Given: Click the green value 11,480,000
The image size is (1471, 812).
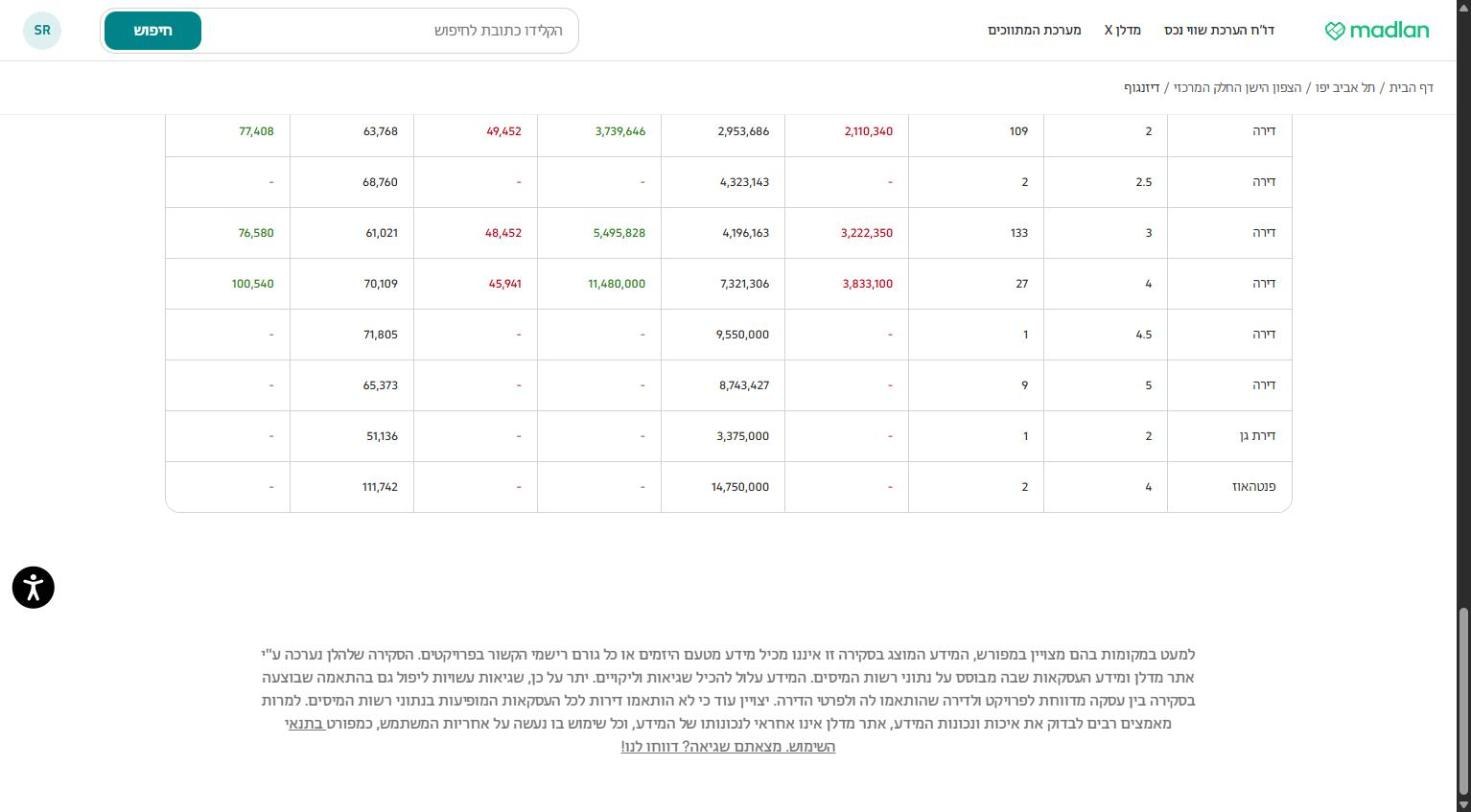Looking at the screenshot, I should point(617,284).
